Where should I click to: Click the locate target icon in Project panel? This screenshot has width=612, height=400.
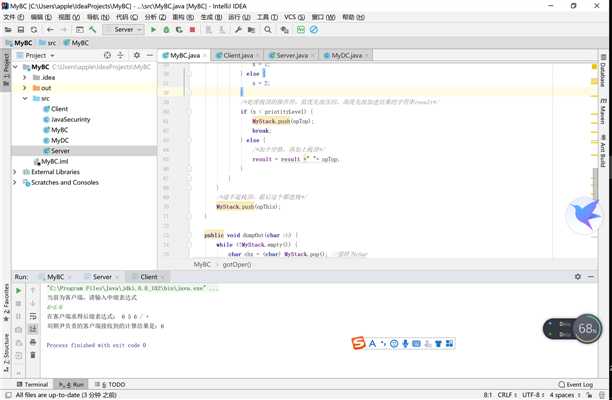[x=107, y=55]
